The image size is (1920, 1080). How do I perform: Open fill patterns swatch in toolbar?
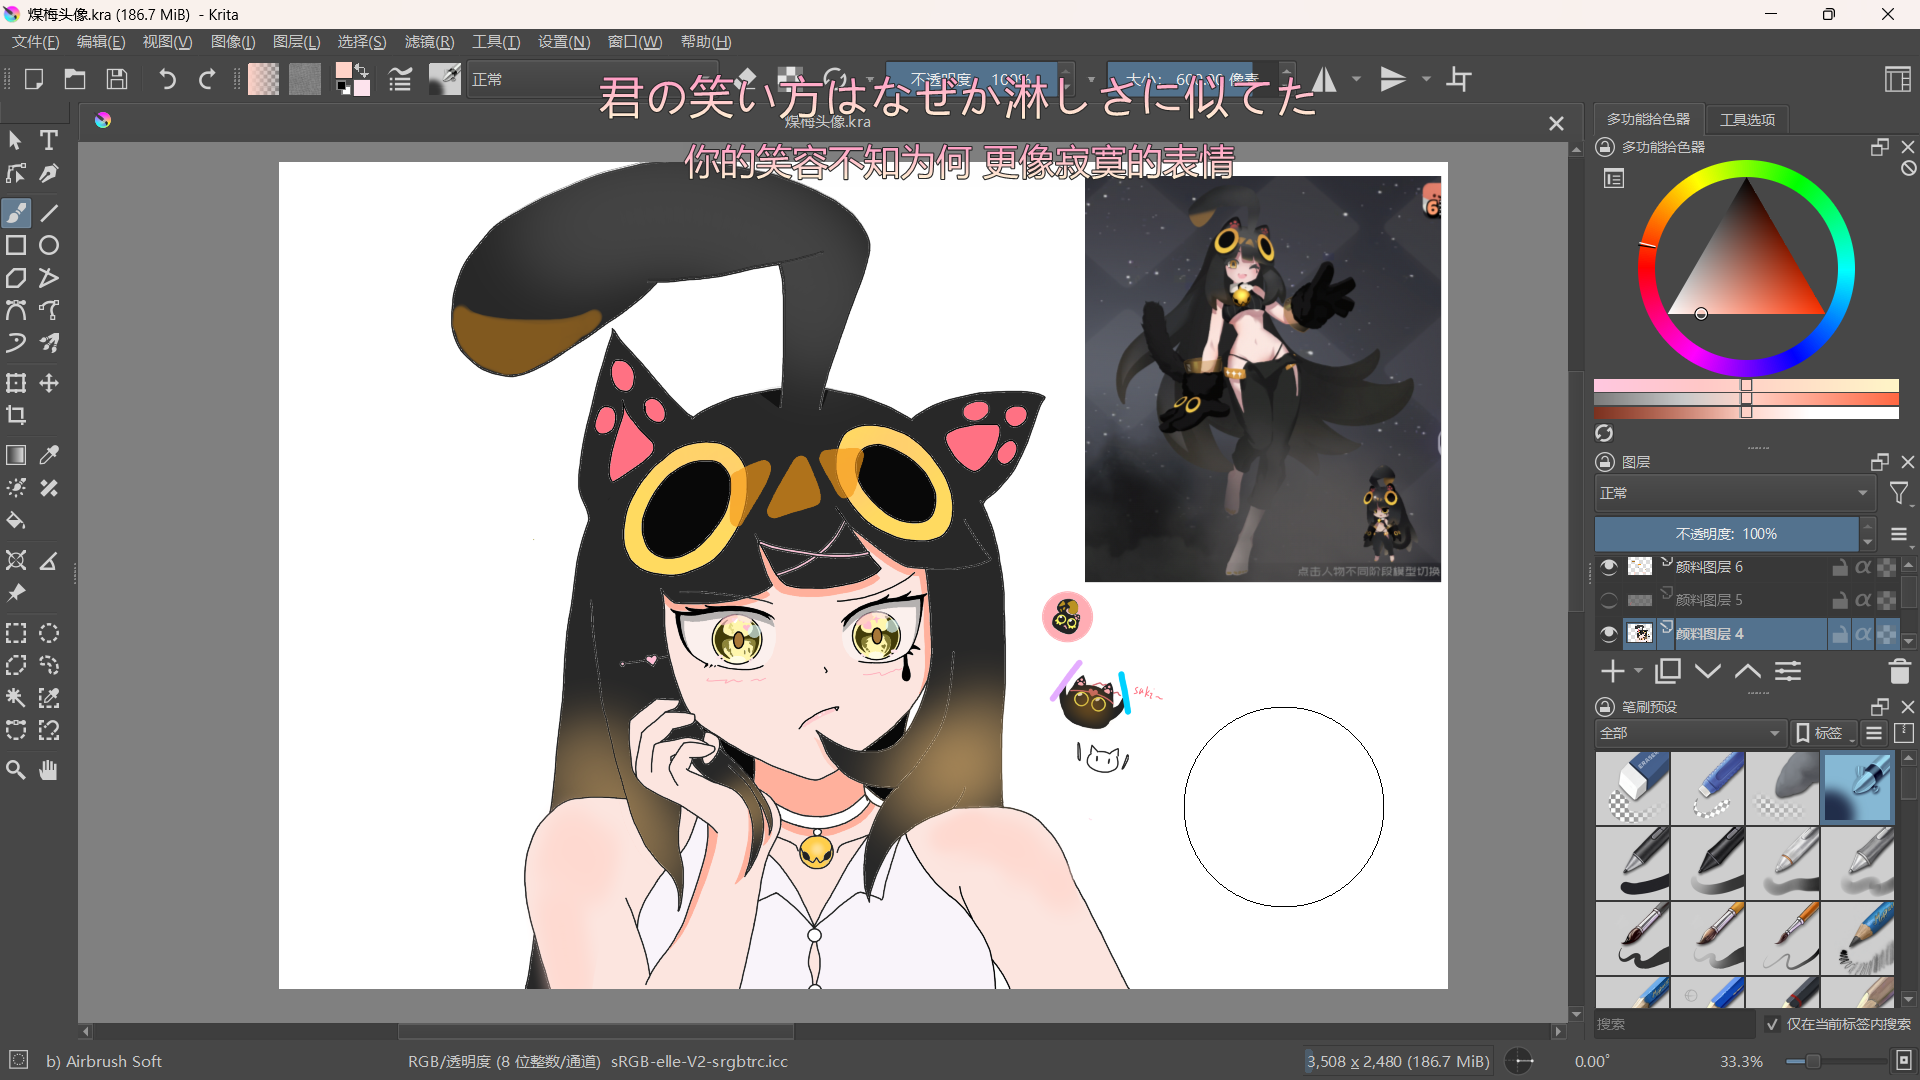pos(305,79)
